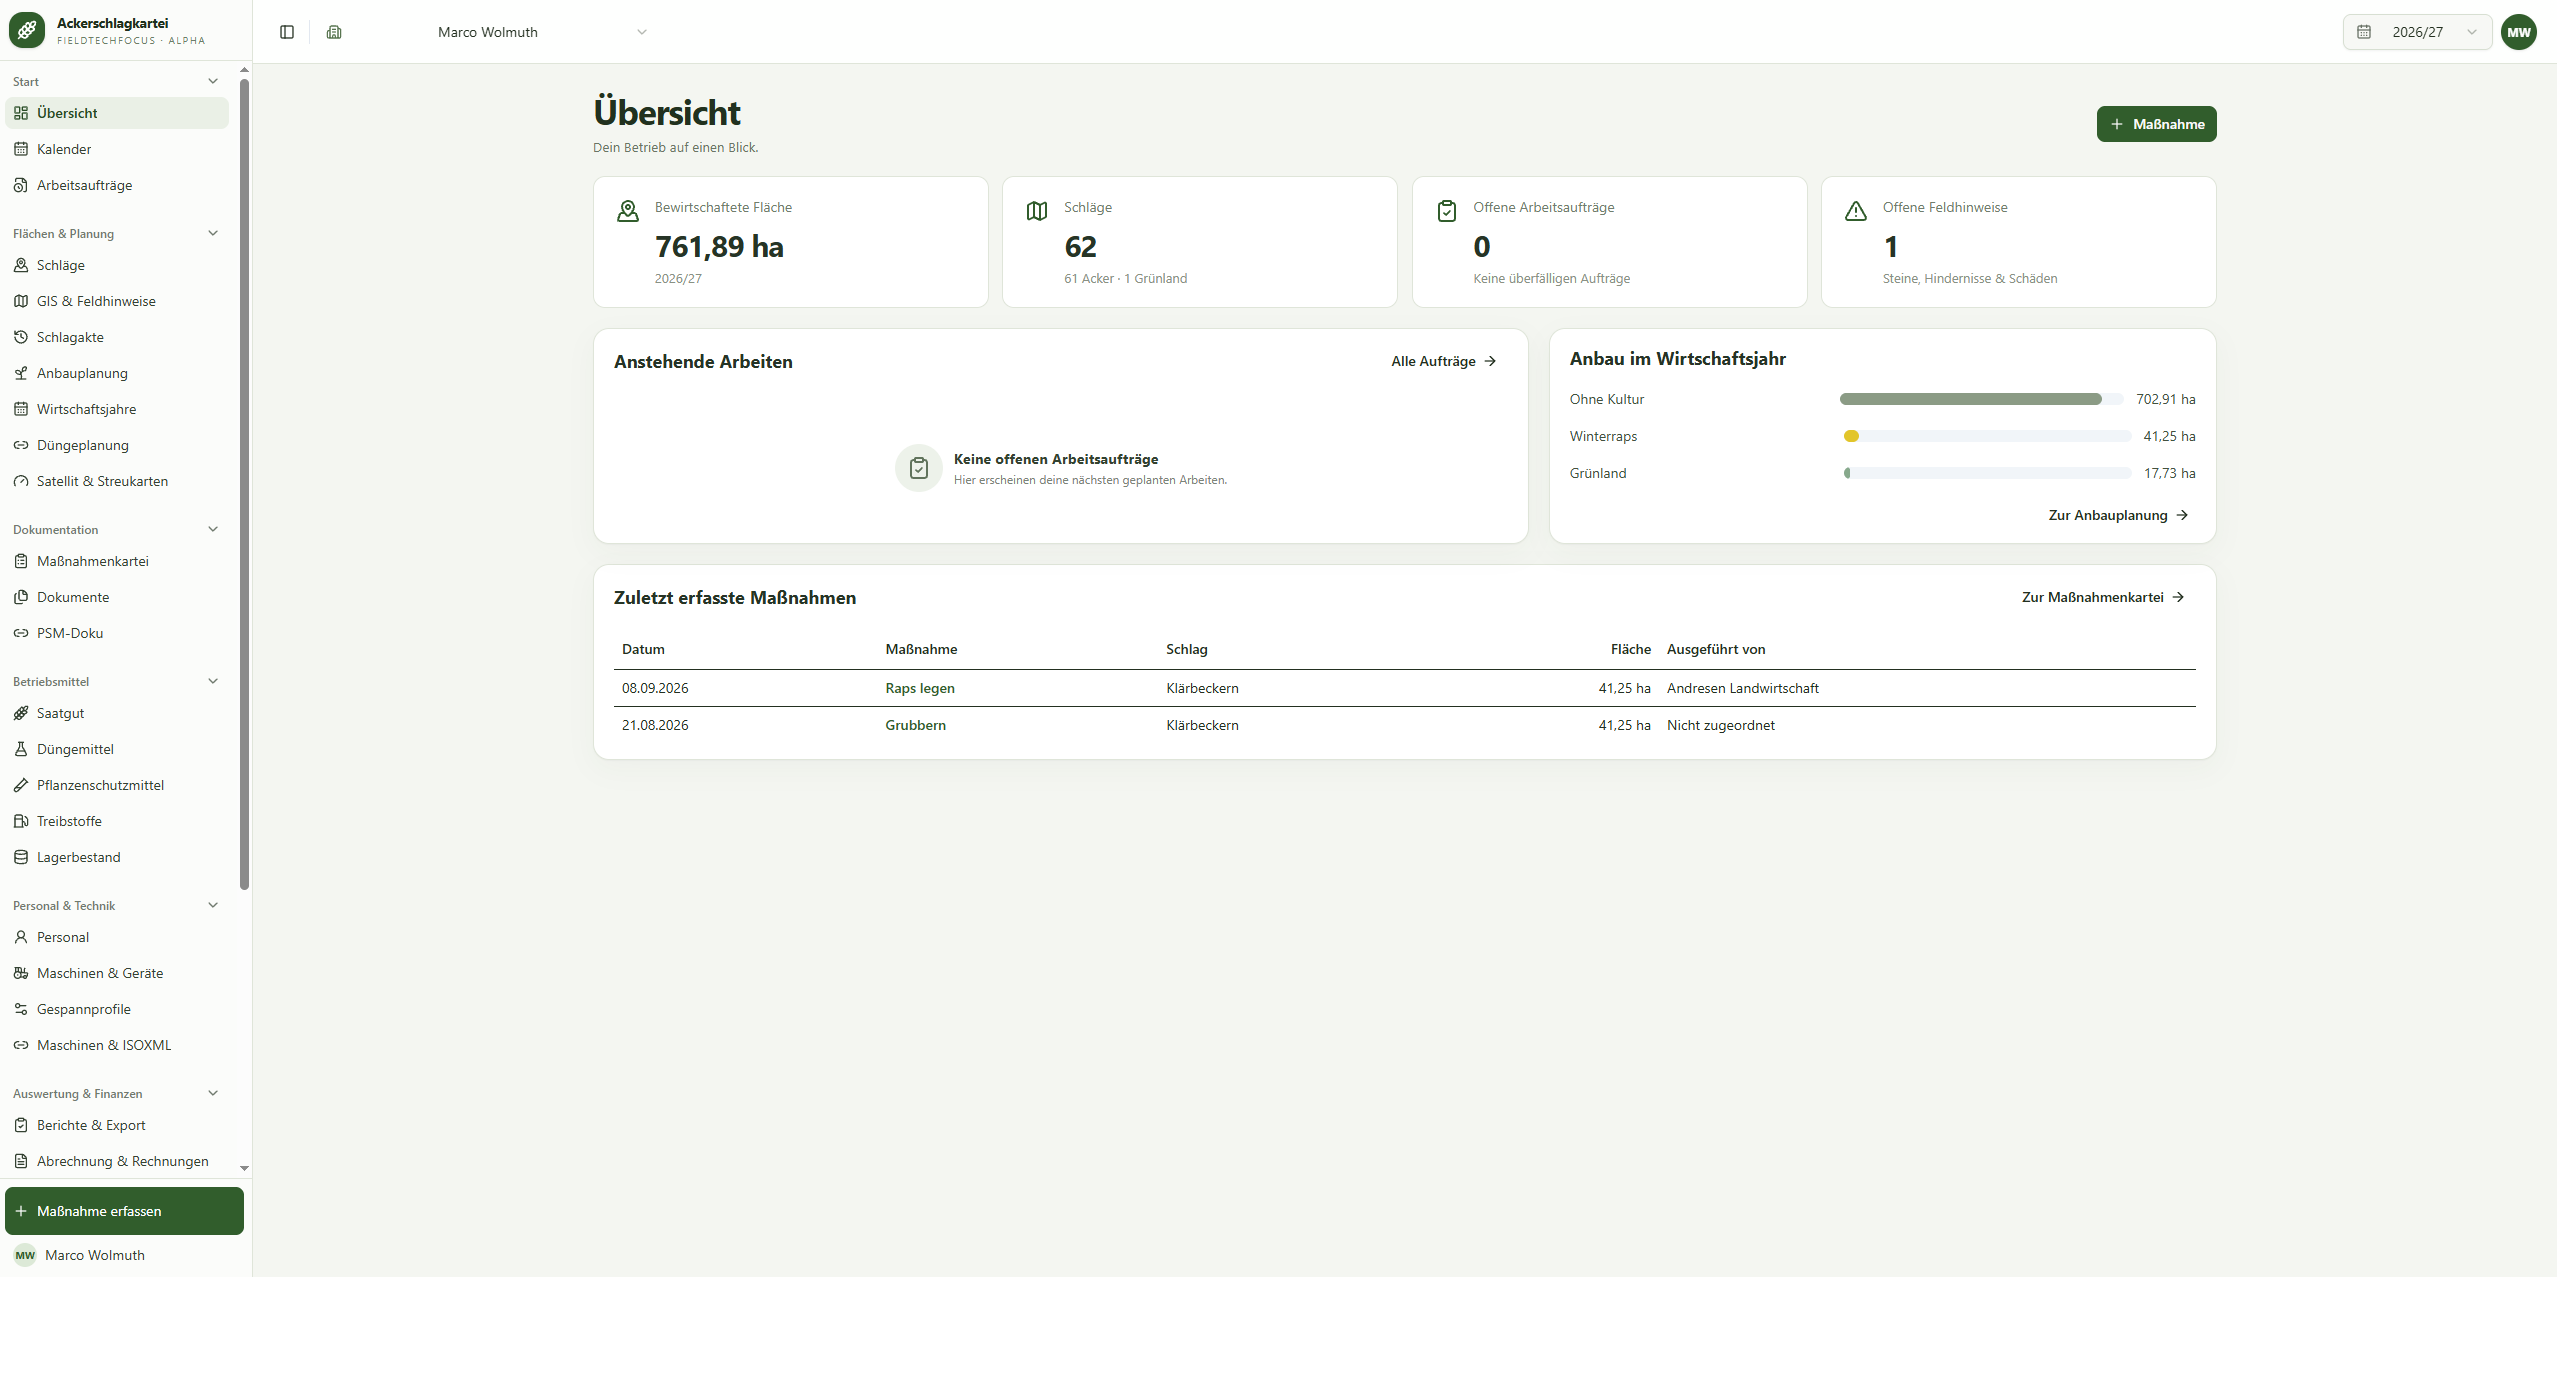The width and height of the screenshot is (2560, 1398).
Task: Click the sidebar vertical scrollbar
Action: pos(244,484)
